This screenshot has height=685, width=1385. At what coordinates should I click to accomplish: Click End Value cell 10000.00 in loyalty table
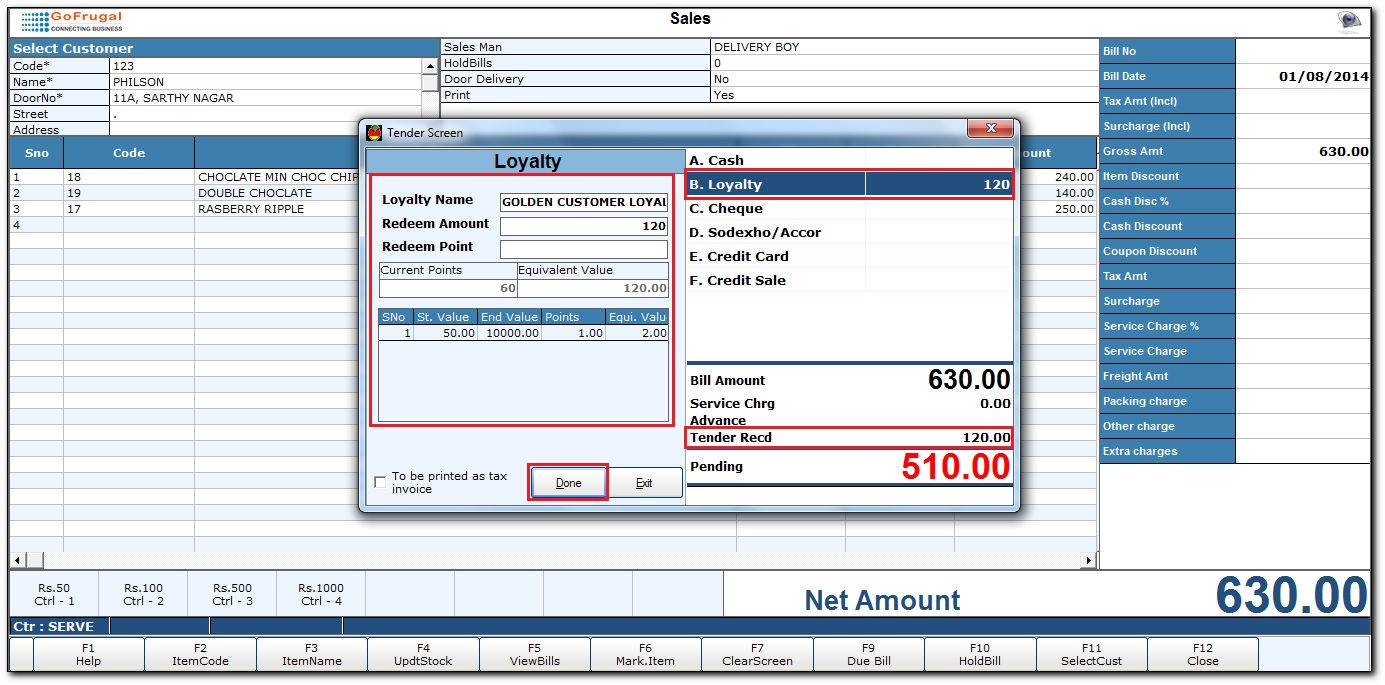509,333
